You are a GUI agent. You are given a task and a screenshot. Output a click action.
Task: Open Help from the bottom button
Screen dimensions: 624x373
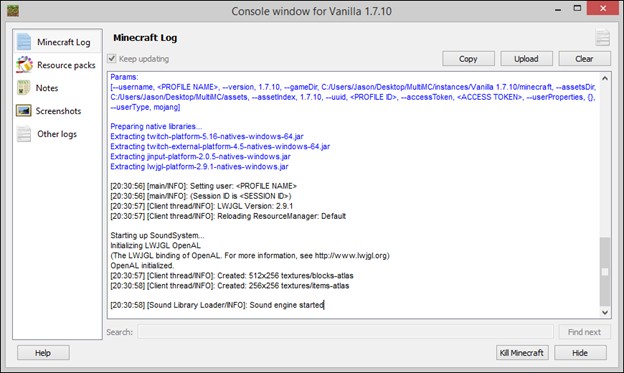(x=43, y=353)
